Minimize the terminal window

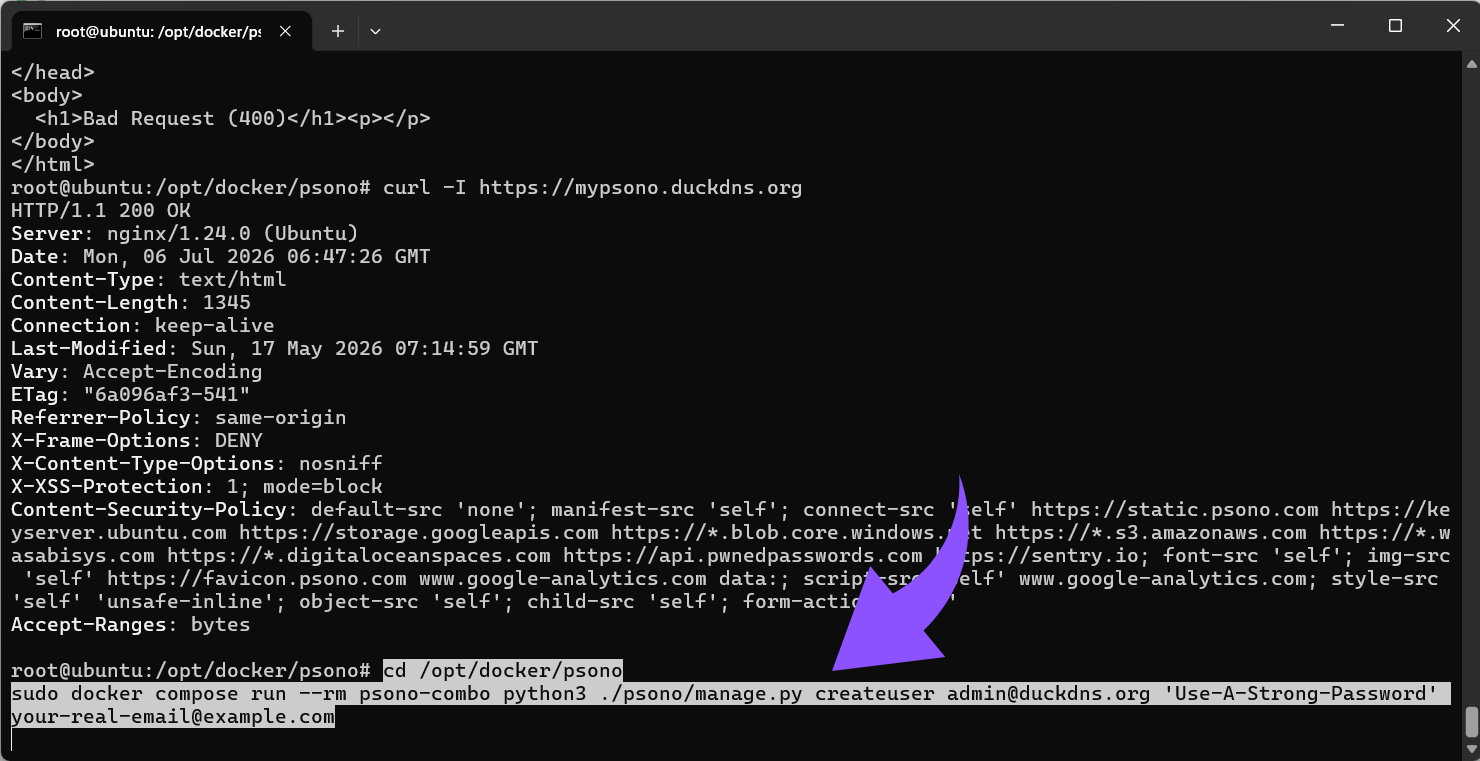pos(1338,26)
